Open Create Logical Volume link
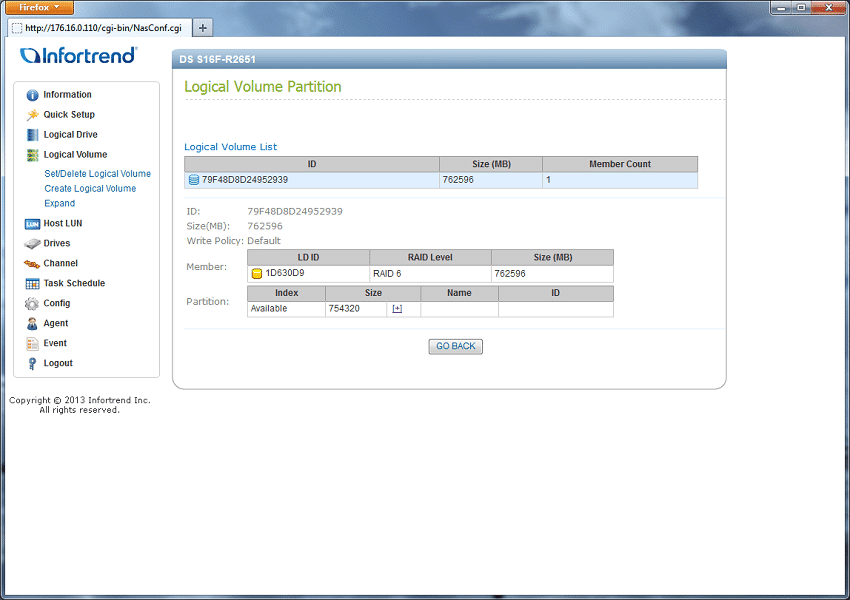 pos(90,189)
